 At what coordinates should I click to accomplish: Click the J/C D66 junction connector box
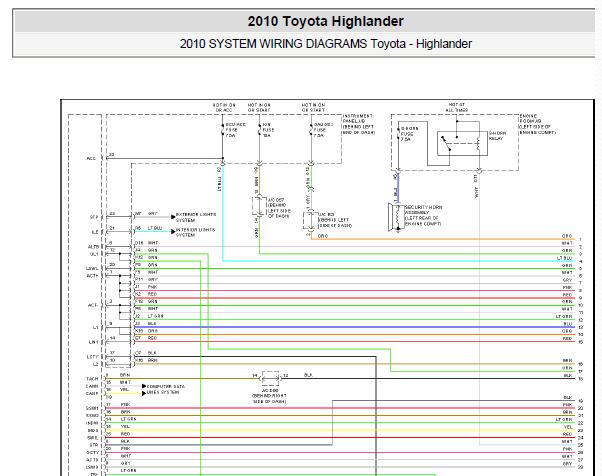click(x=270, y=378)
